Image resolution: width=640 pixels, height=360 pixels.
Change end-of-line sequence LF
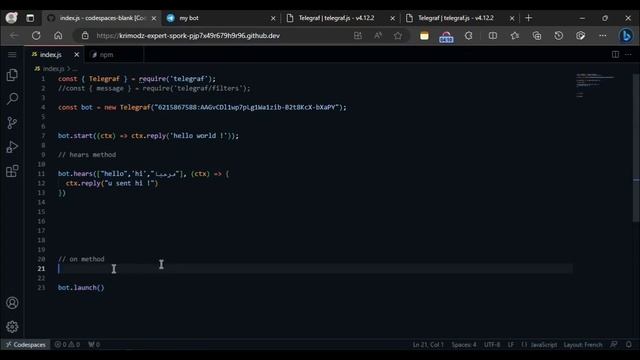pyautogui.click(x=511, y=344)
